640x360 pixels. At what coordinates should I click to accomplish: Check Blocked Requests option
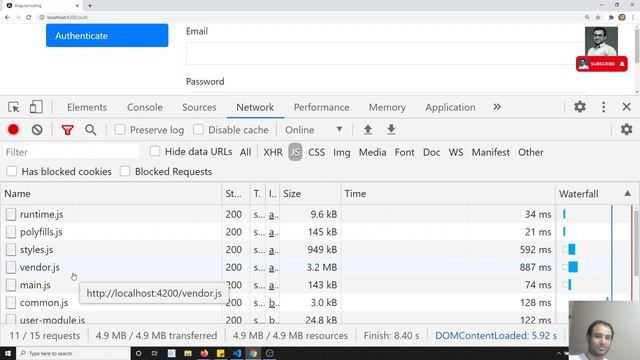click(125, 171)
